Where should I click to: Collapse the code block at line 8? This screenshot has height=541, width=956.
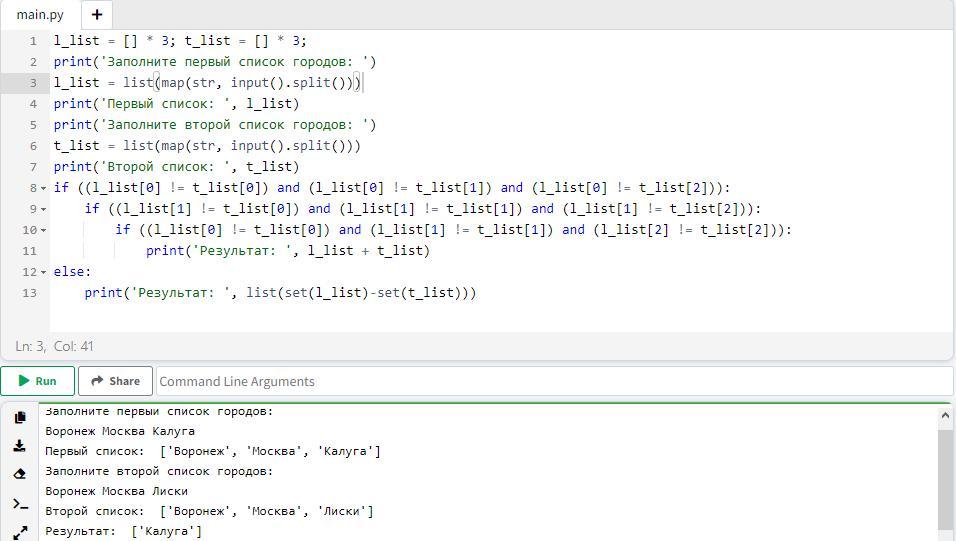tap(44, 188)
